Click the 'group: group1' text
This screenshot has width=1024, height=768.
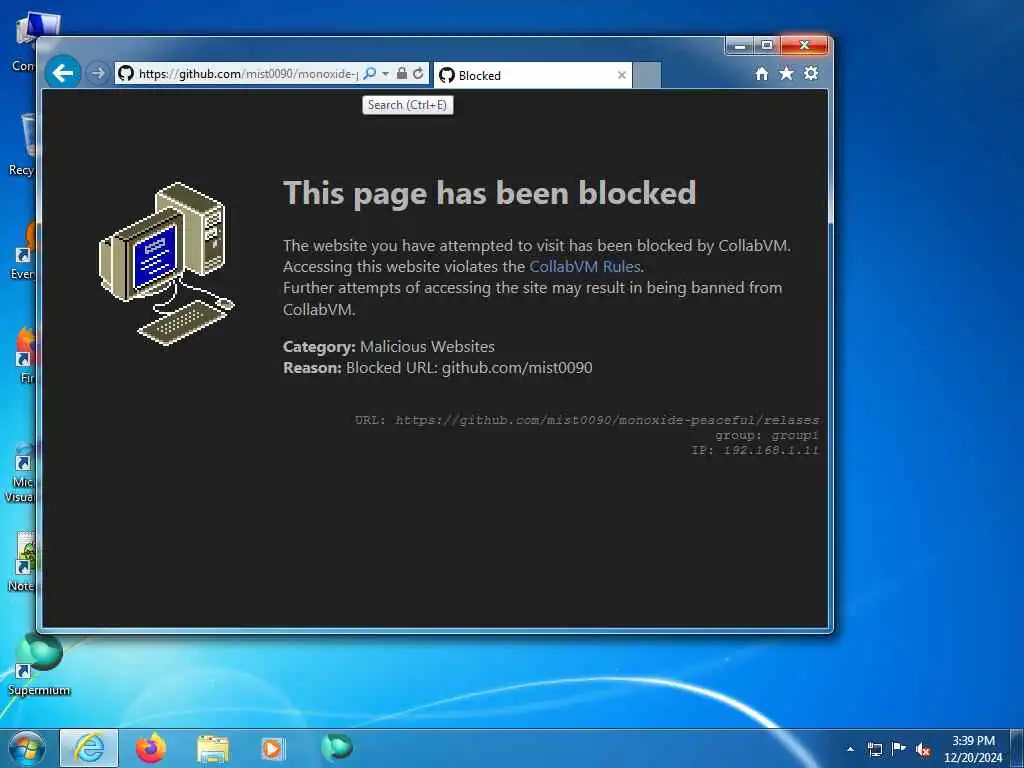tap(767, 435)
